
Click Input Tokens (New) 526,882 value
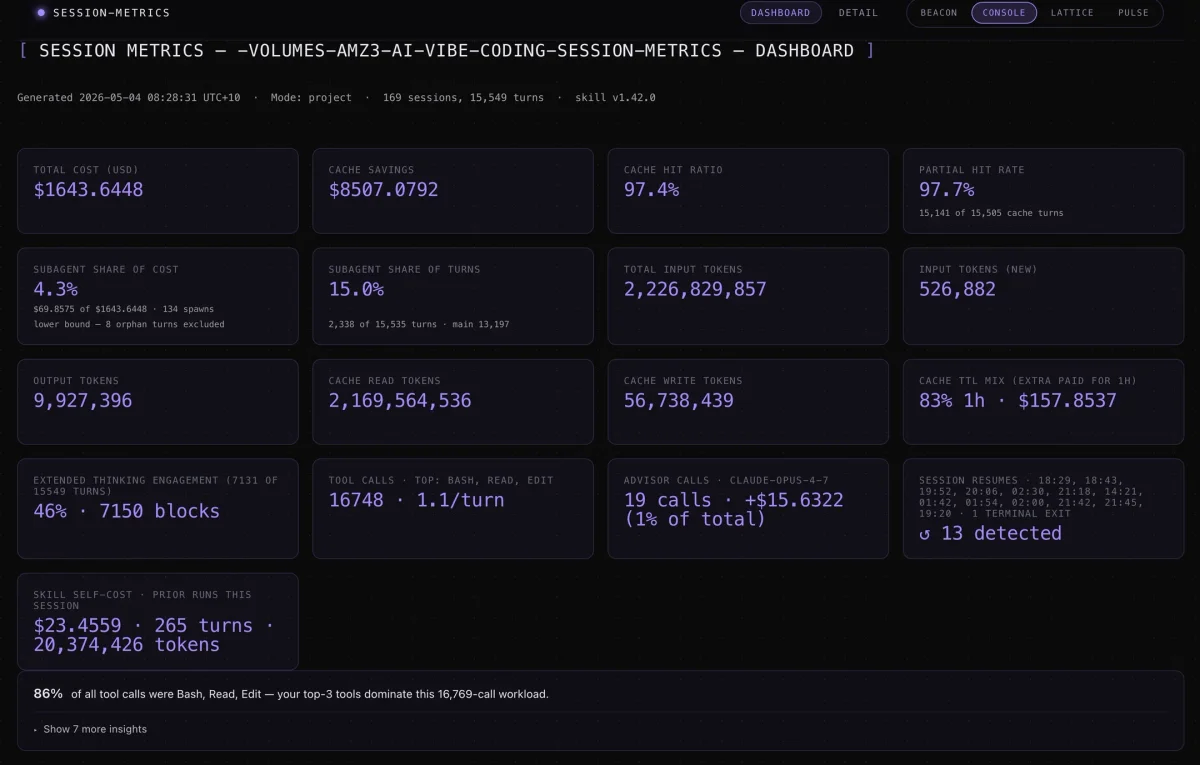coord(957,289)
